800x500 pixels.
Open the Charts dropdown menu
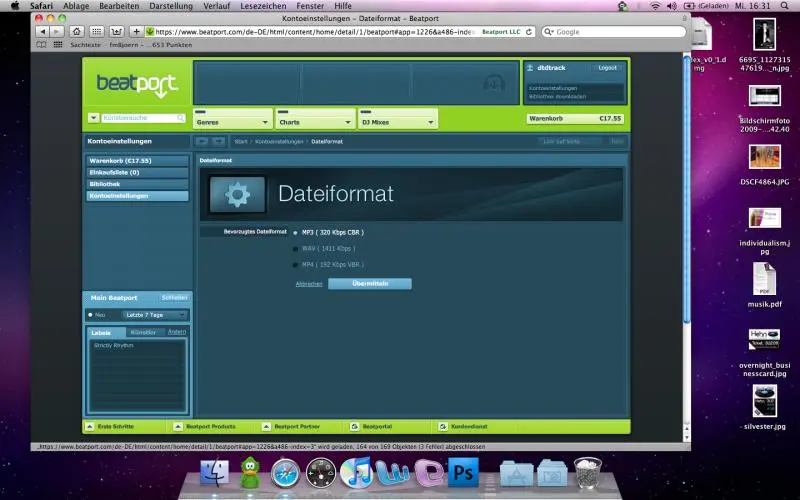[314, 121]
